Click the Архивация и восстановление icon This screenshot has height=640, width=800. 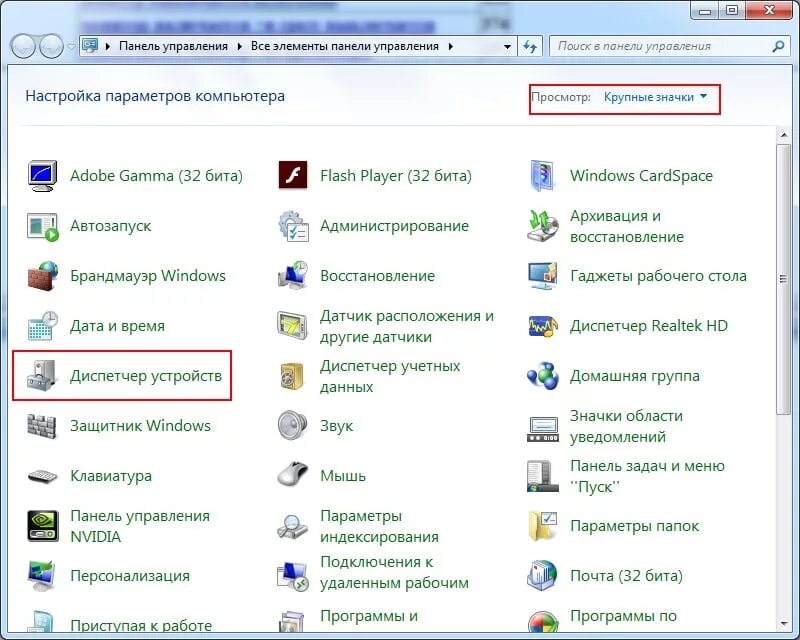542,226
